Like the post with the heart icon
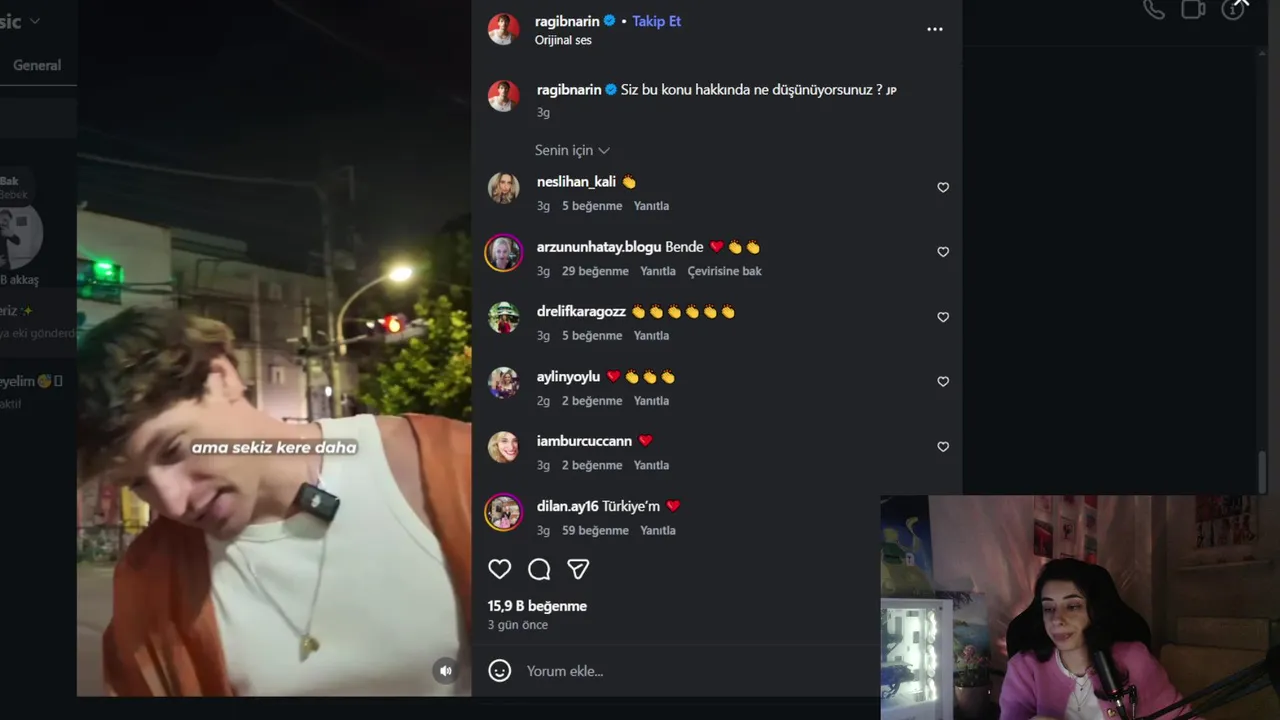Screen dimensions: 1280x720 point(499,569)
